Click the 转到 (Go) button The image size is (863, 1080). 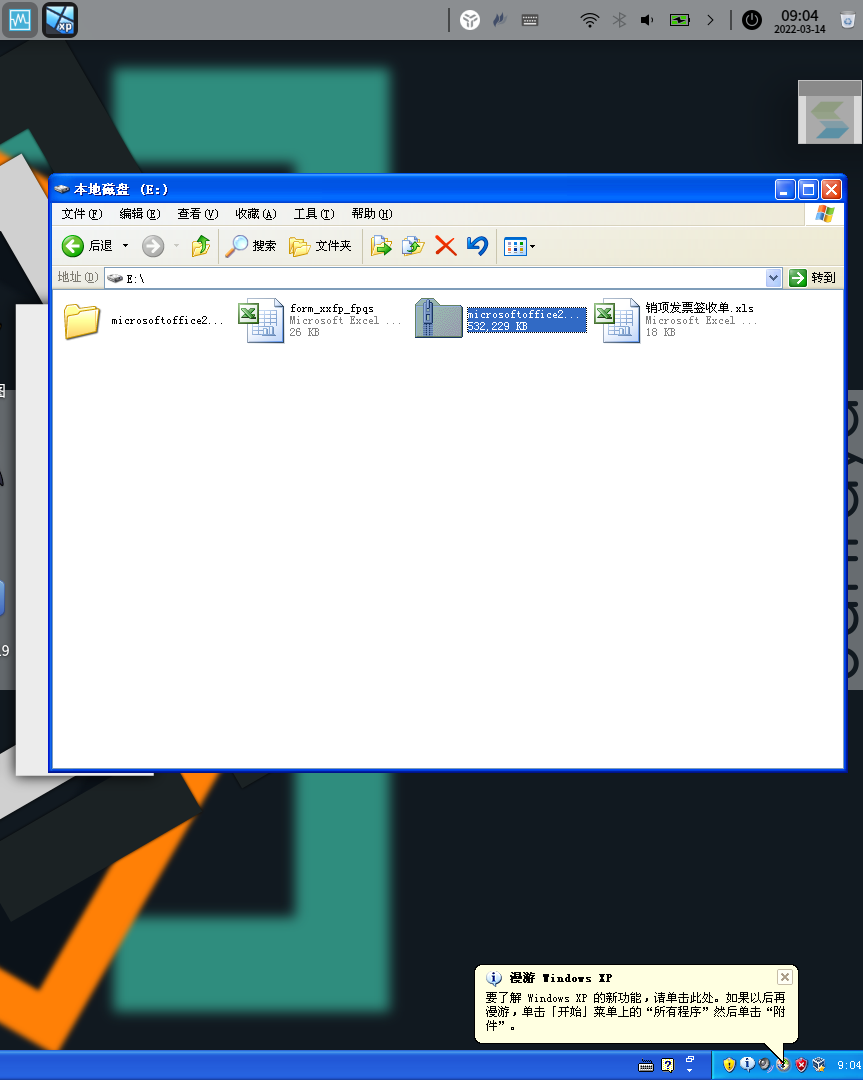pos(814,278)
